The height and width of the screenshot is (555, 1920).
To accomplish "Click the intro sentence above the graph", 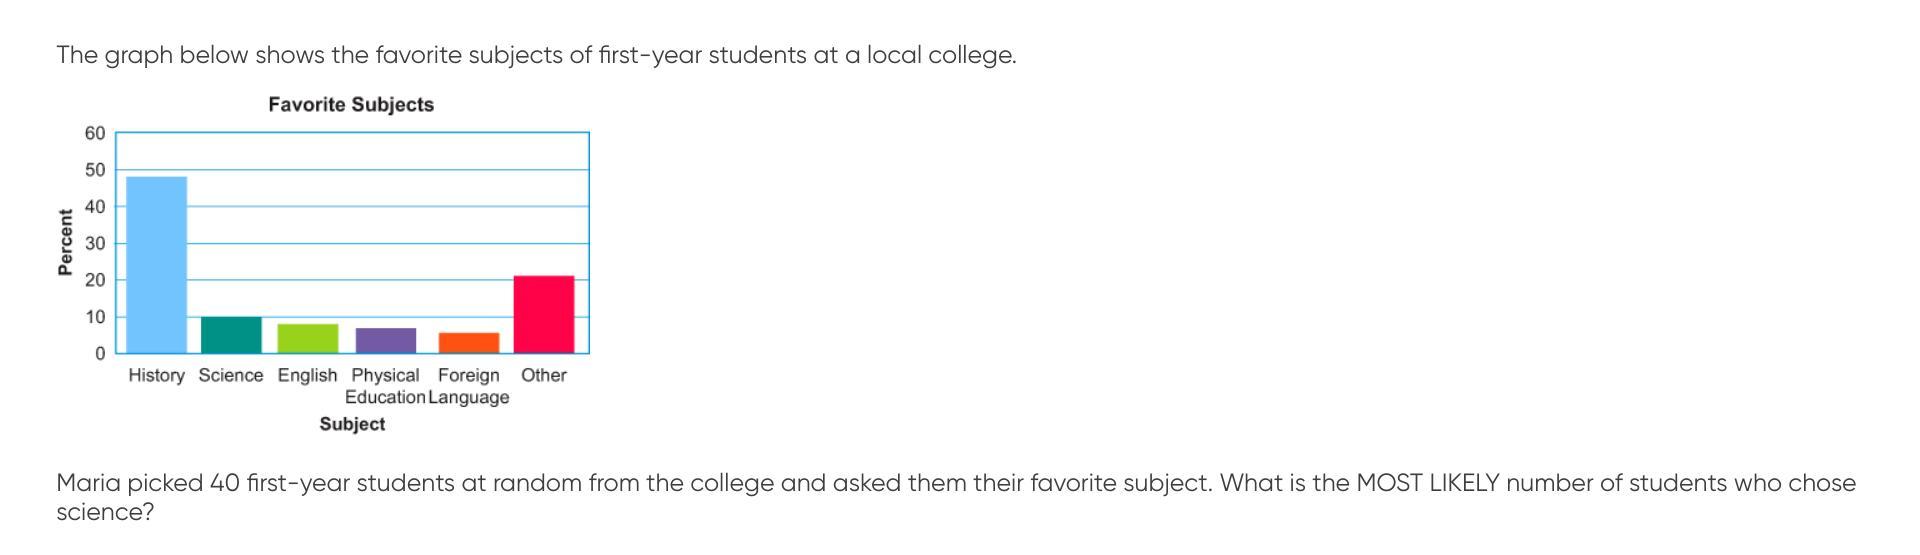I will pyautogui.click(x=536, y=55).
